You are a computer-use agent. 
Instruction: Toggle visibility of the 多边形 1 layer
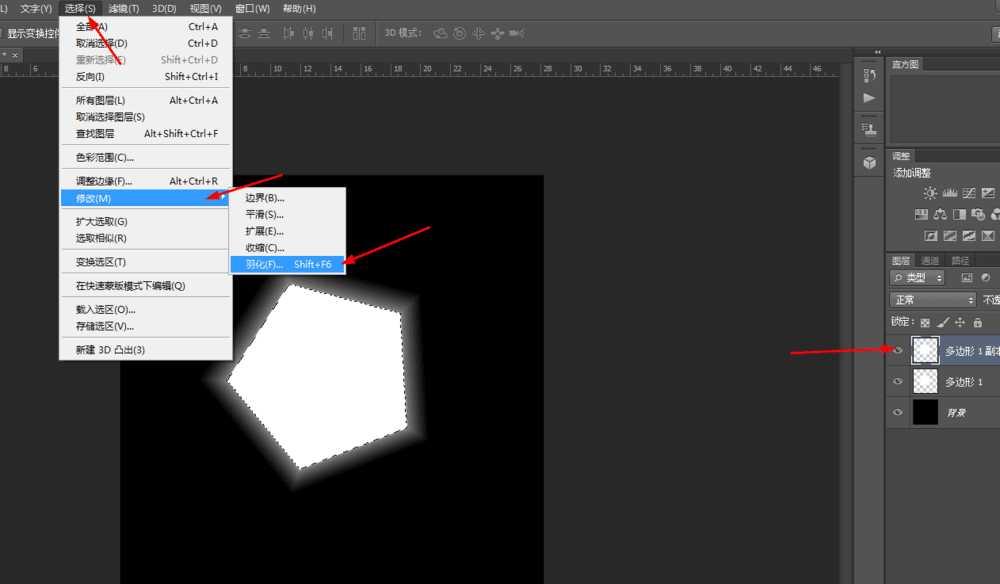[x=897, y=382]
